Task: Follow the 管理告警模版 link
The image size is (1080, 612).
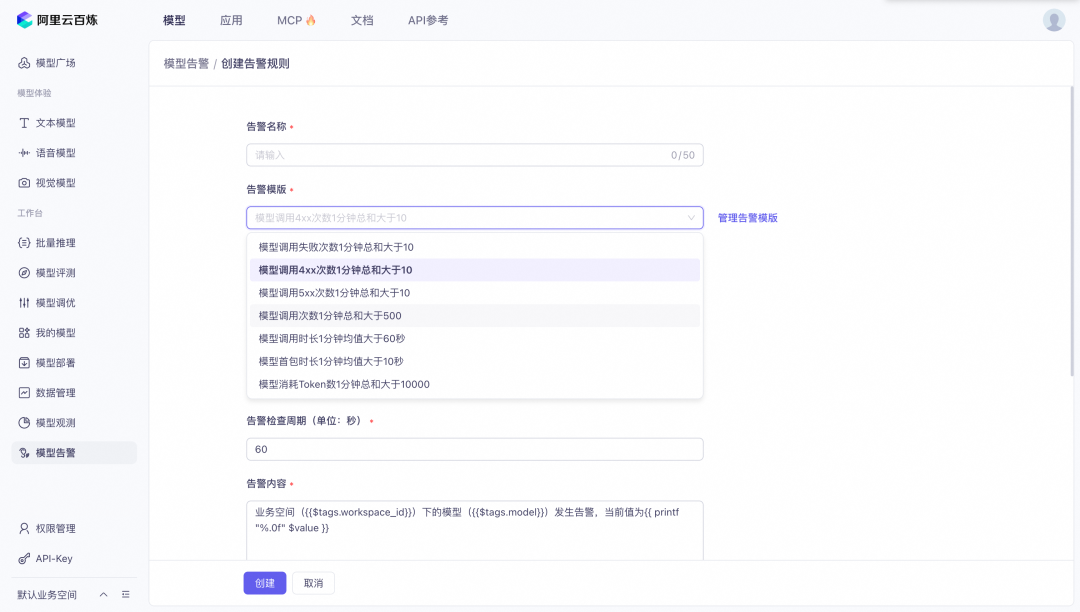Action: tap(747, 218)
